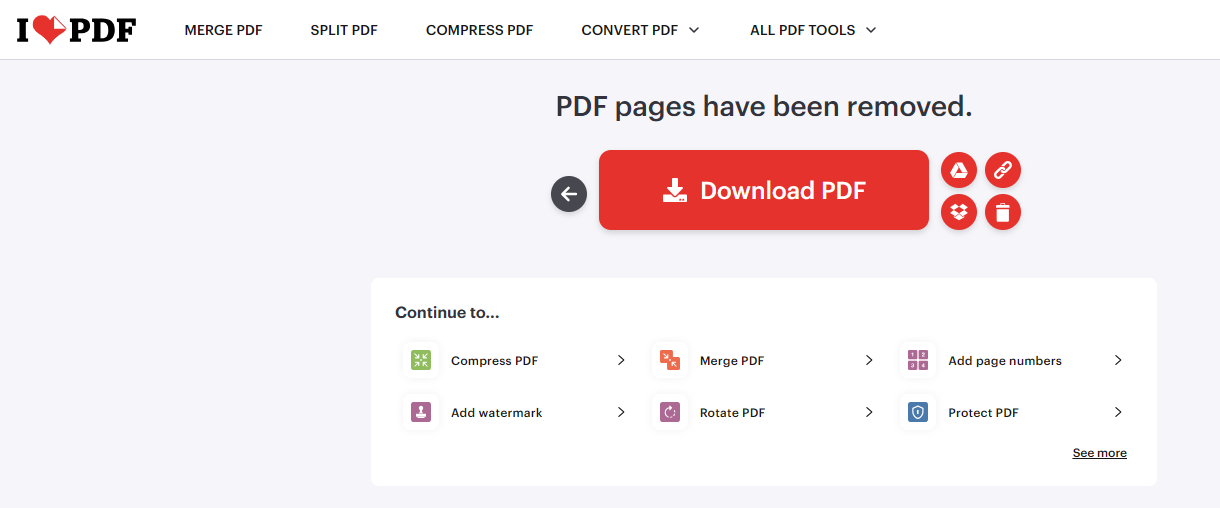Open the See more link
The width and height of the screenshot is (1220, 508).
pyautogui.click(x=1100, y=453)
